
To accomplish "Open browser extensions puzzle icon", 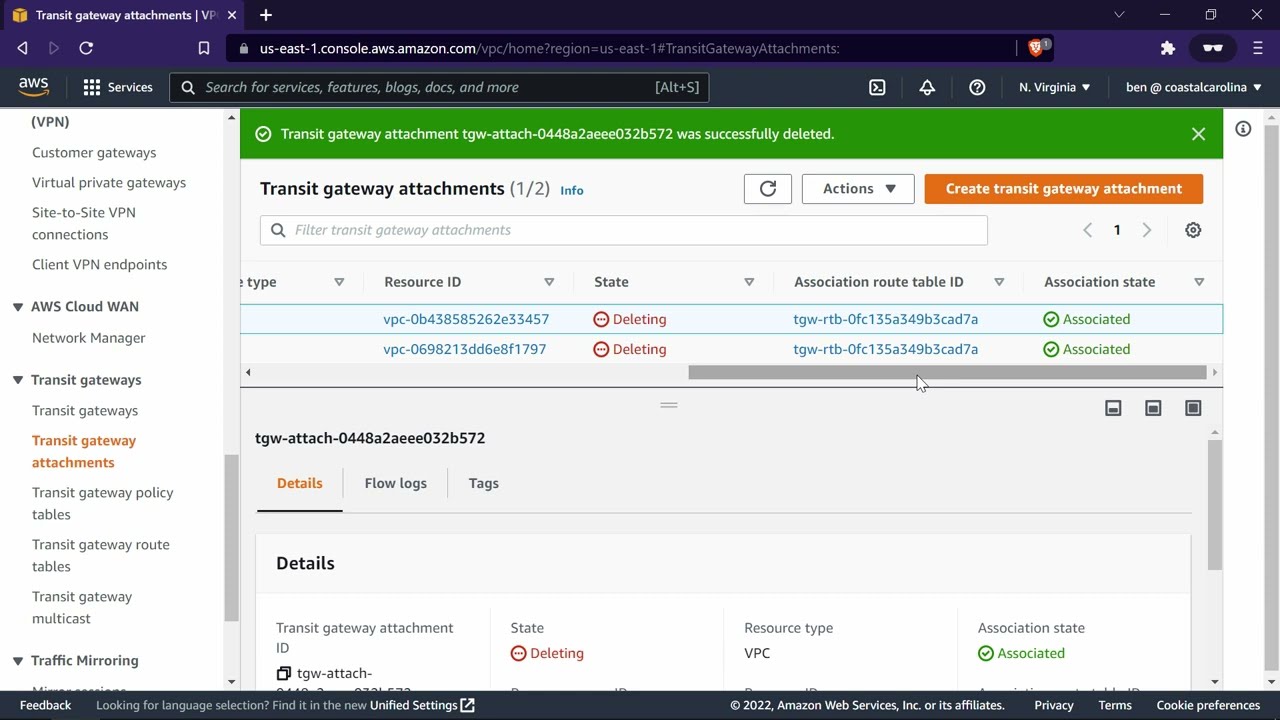I will 1167,48.
